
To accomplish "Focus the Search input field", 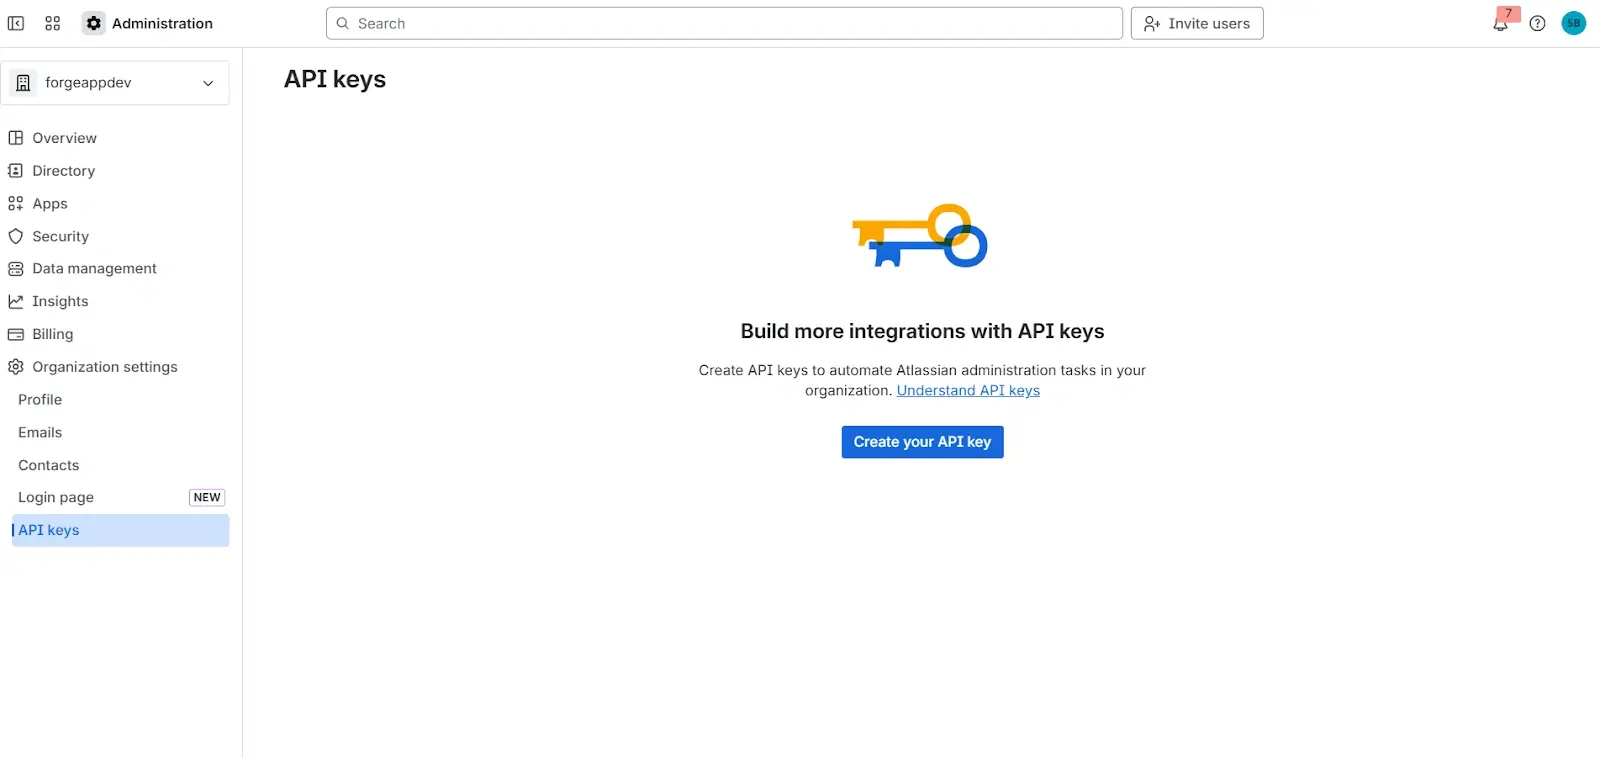I will pos(724,23).
